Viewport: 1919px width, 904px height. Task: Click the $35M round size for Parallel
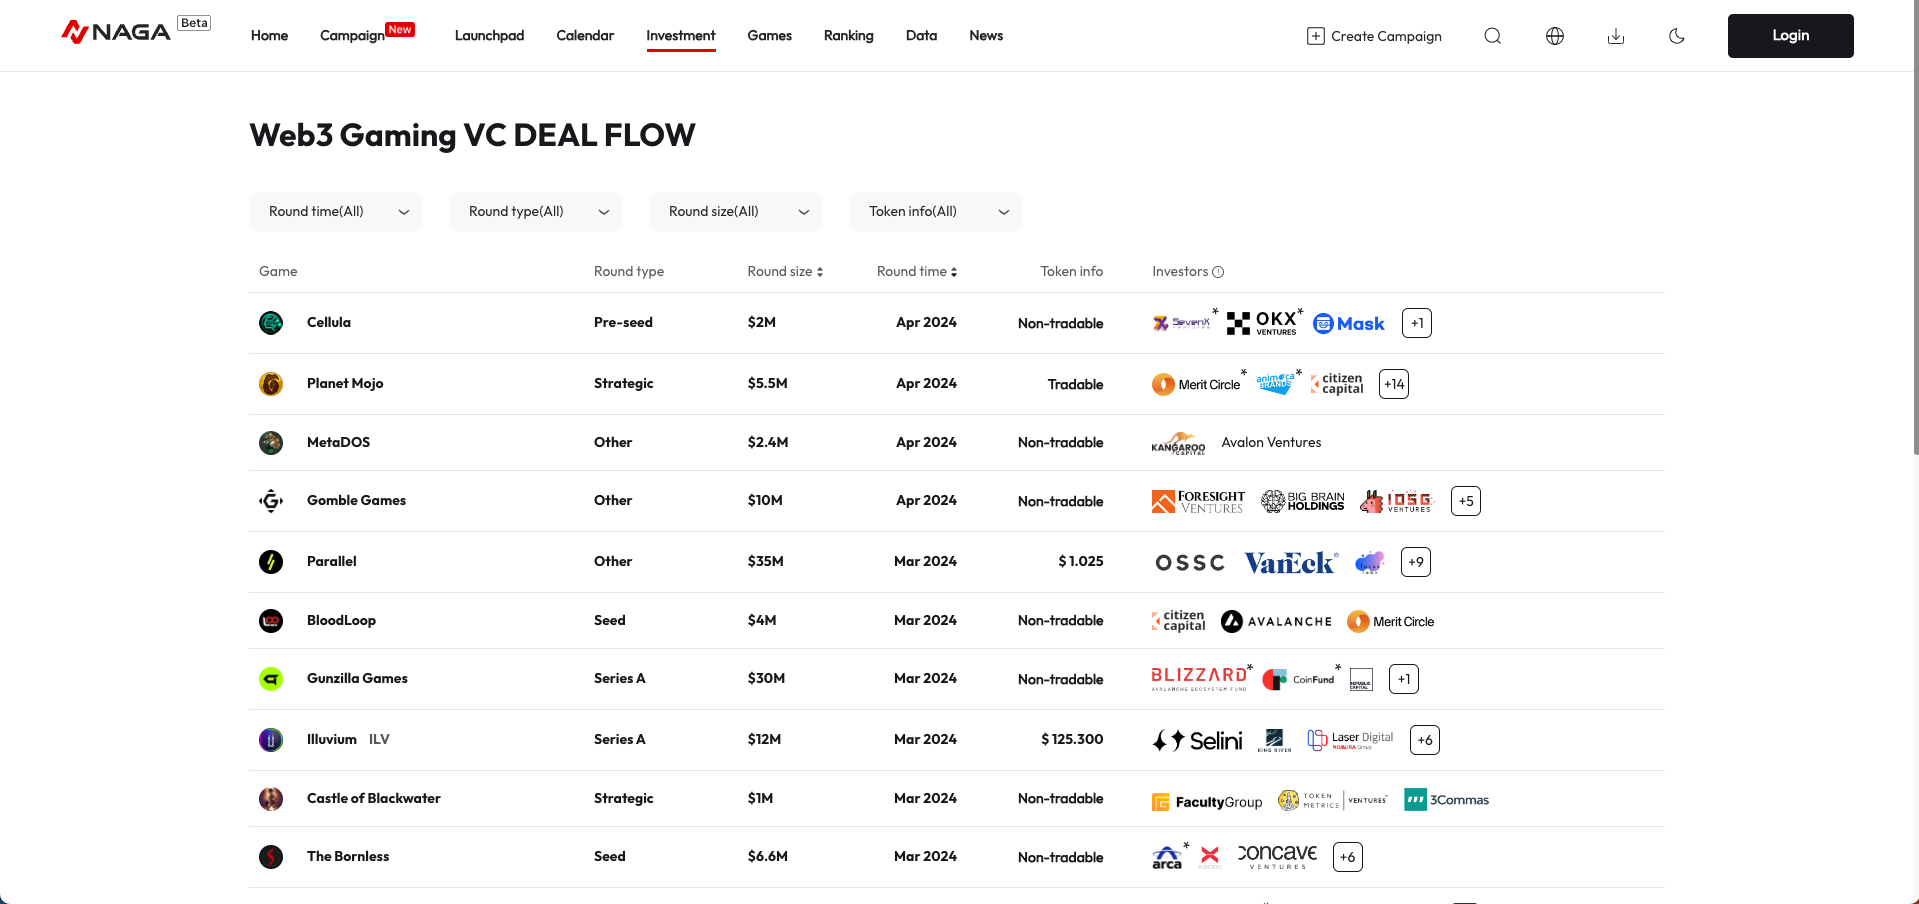765,561
